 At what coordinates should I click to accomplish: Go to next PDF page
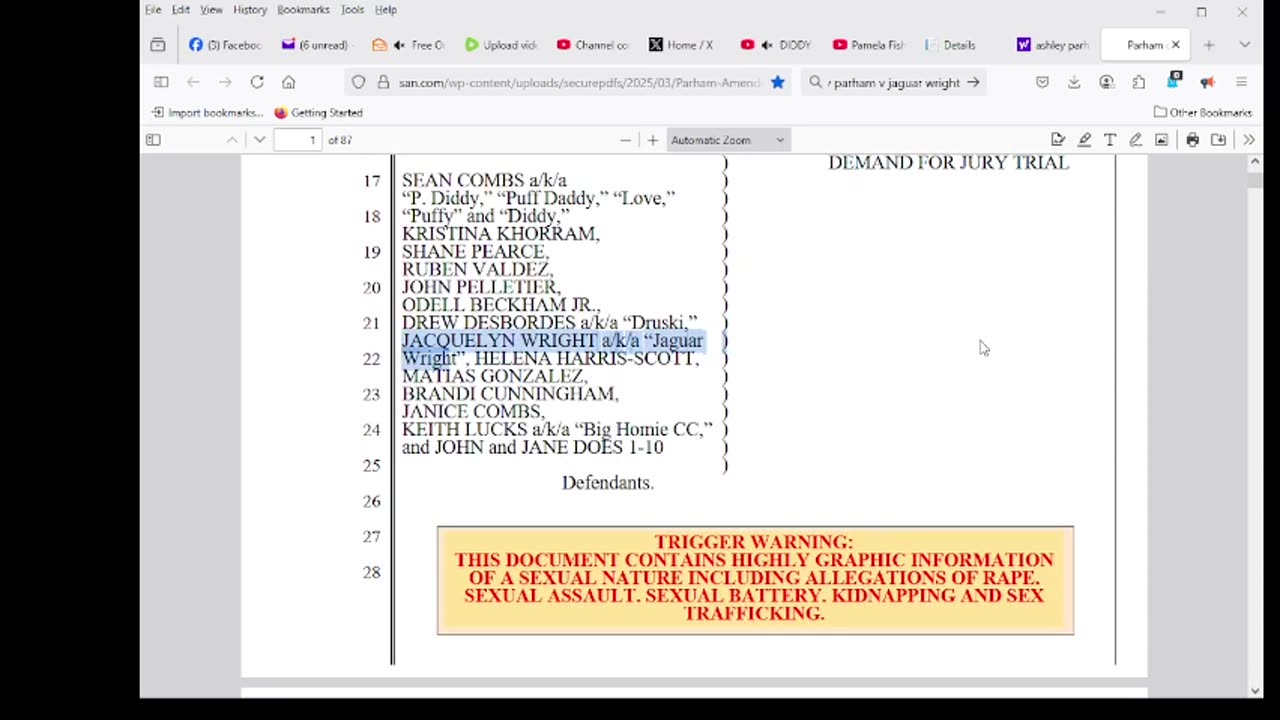tap(260, 140)
